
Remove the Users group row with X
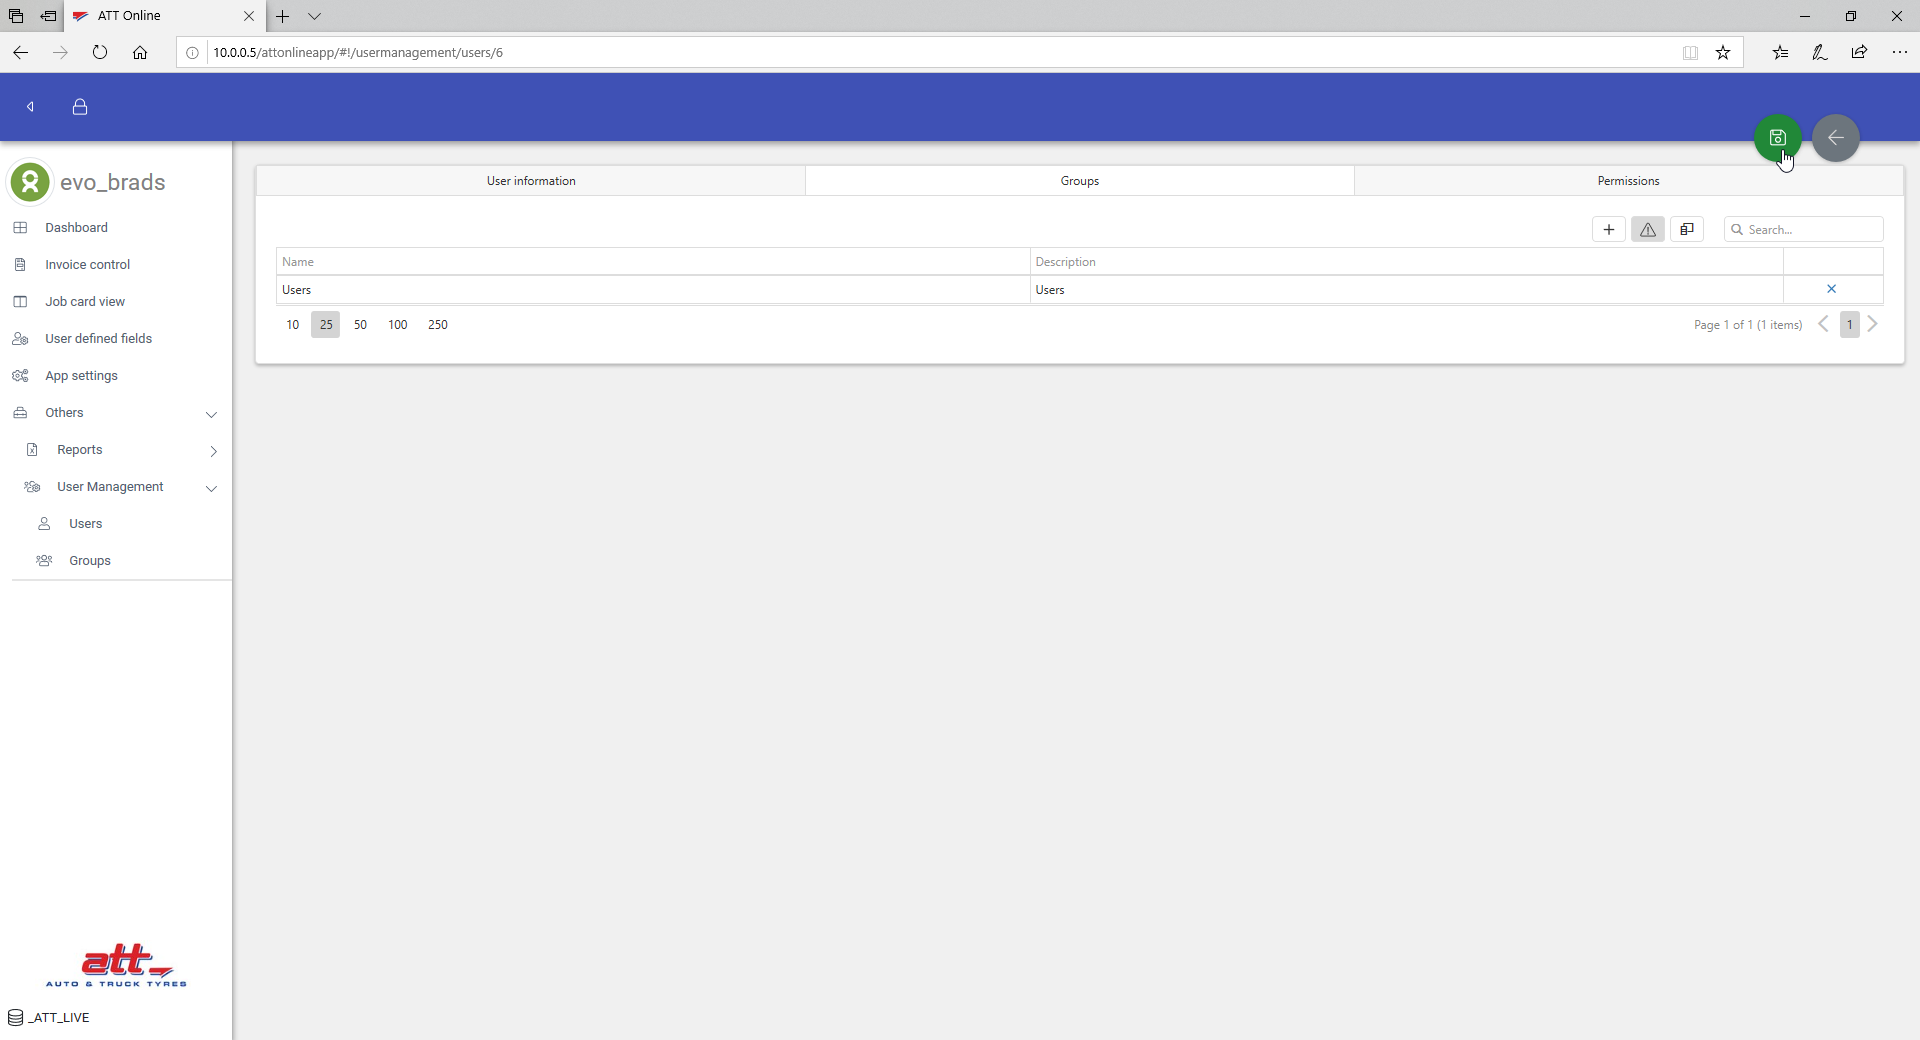click(x=1831, y=289)
